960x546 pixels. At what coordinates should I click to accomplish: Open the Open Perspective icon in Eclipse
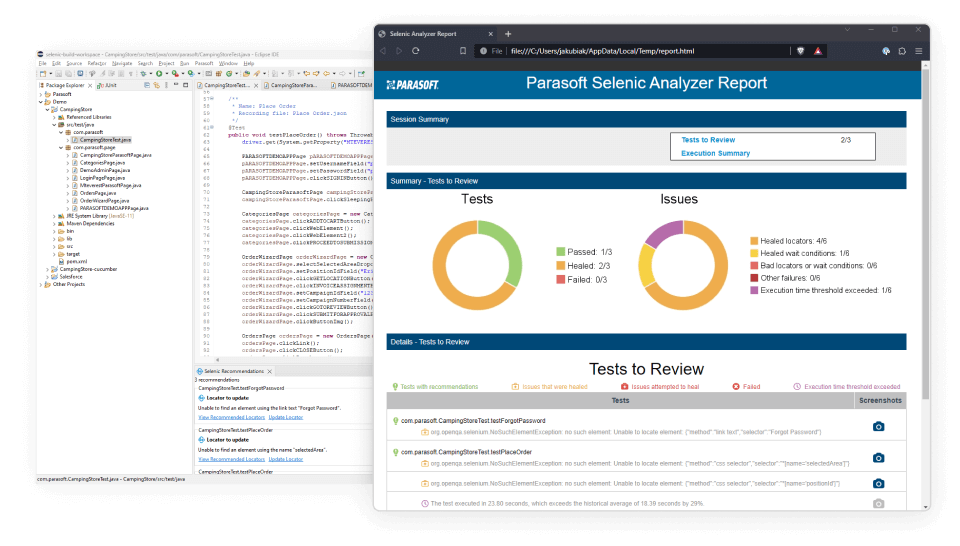click(361, 73)
